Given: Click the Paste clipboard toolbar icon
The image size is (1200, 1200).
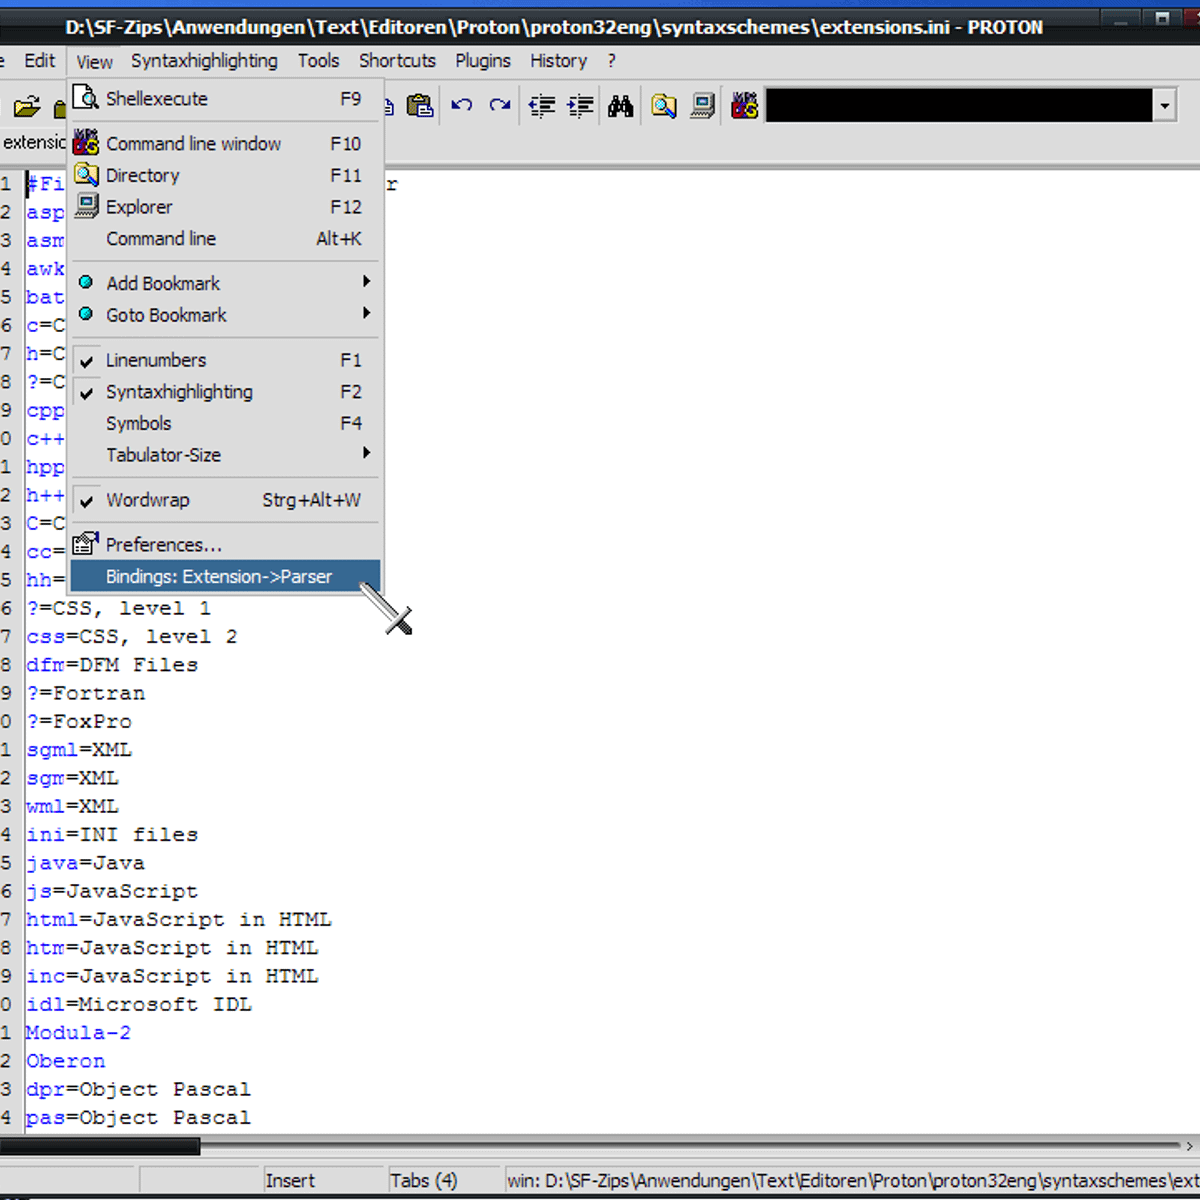Looking at the screenshot, I should (x=420, y=105).
